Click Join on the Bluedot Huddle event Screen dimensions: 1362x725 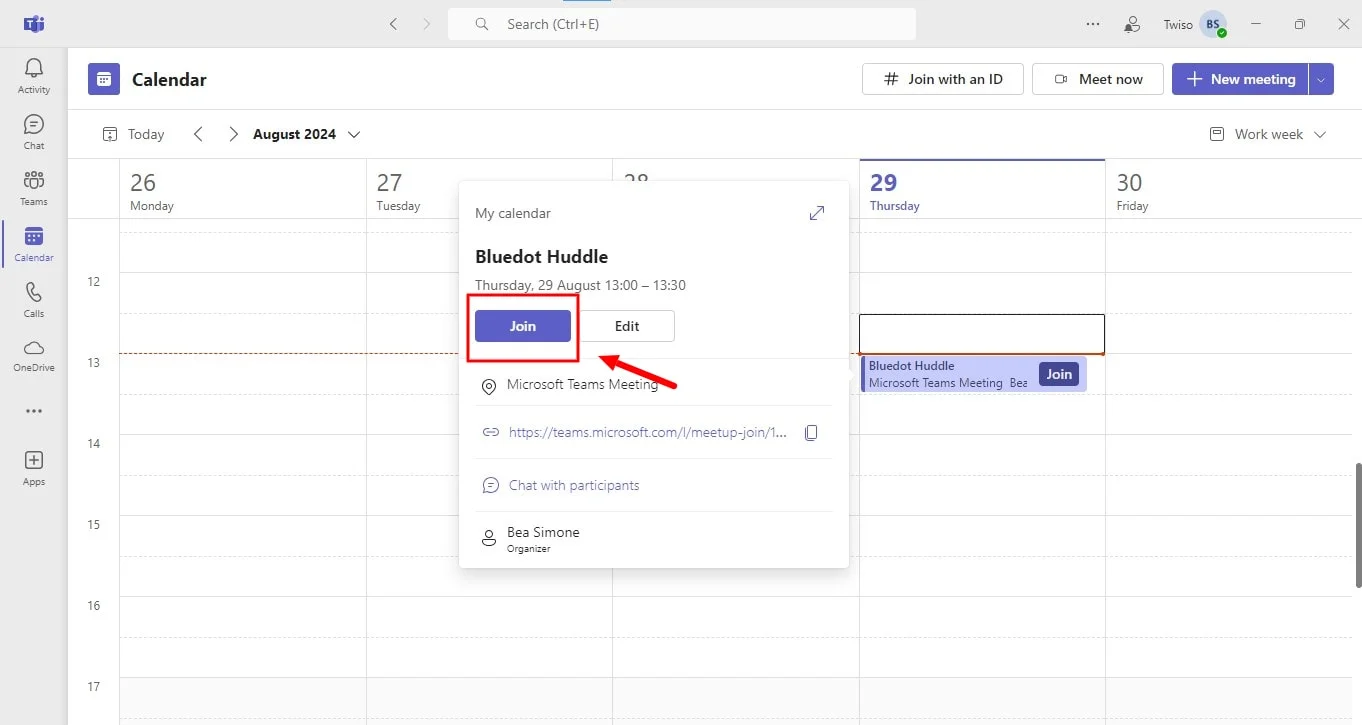click(1059, 374)
